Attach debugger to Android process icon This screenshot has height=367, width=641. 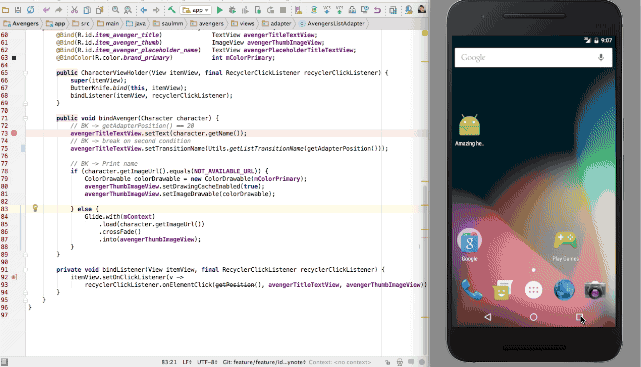pos(258,10)
